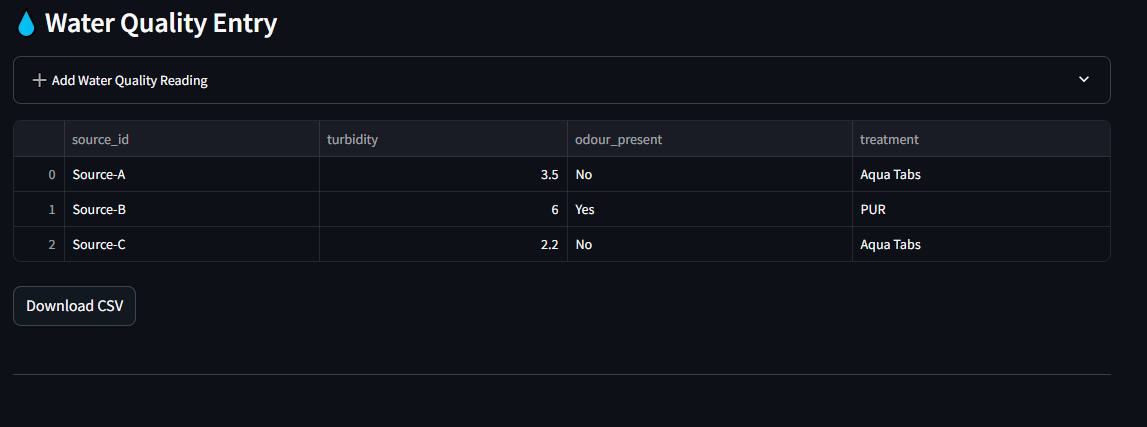
Task: Select the PUR treatment cell
Action: (x=873, y=210)
